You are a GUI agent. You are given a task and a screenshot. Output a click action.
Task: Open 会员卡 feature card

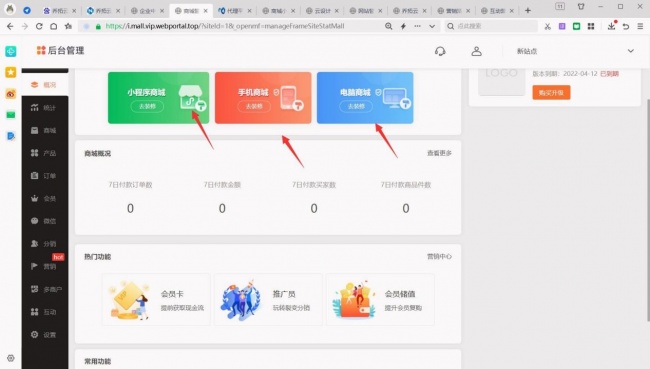point(156,299)
